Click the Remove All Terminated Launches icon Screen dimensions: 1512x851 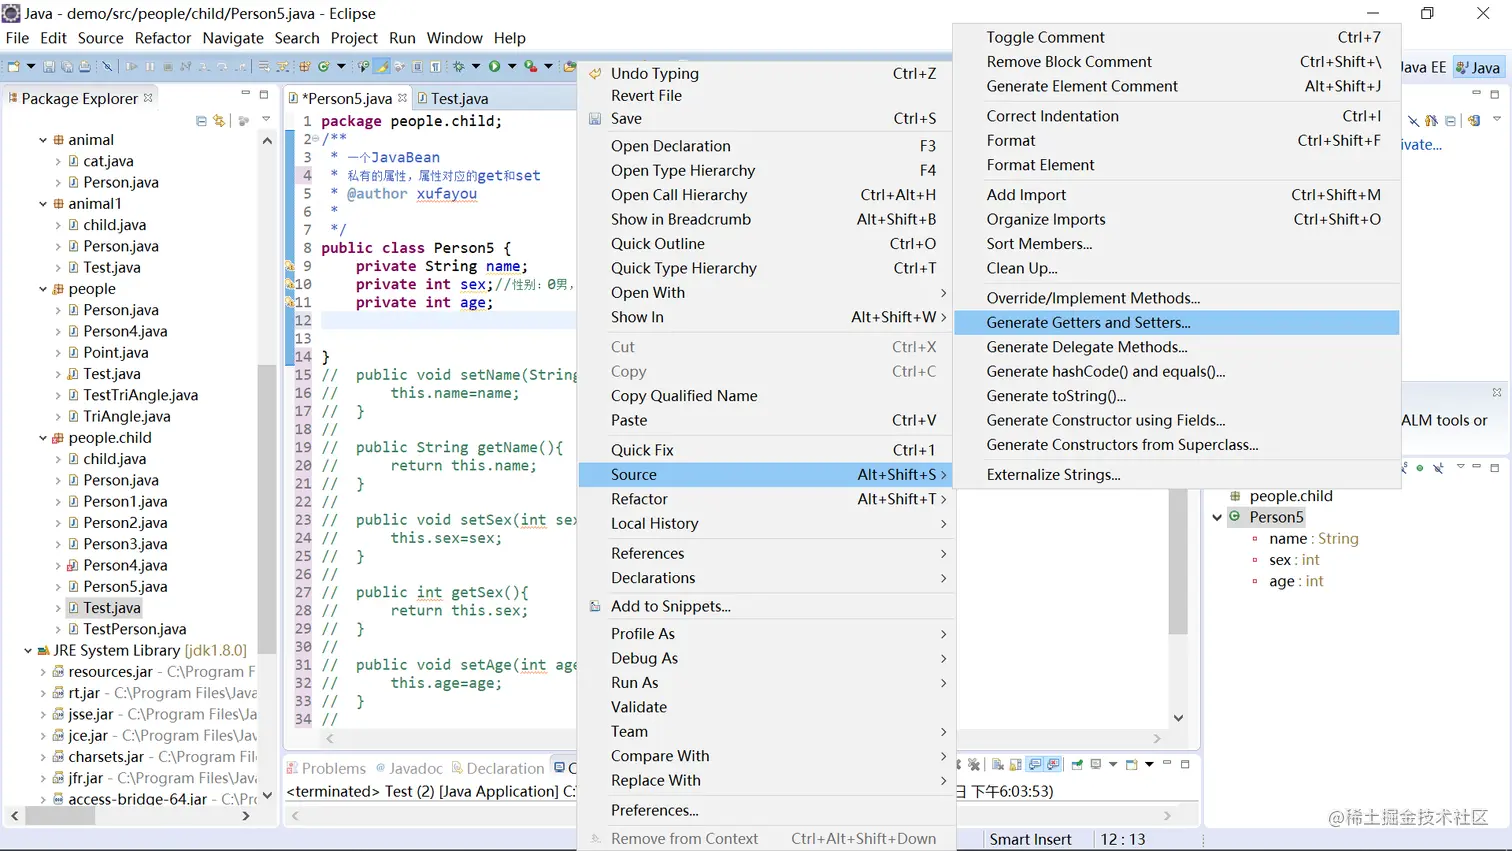(x=973, y=765)
